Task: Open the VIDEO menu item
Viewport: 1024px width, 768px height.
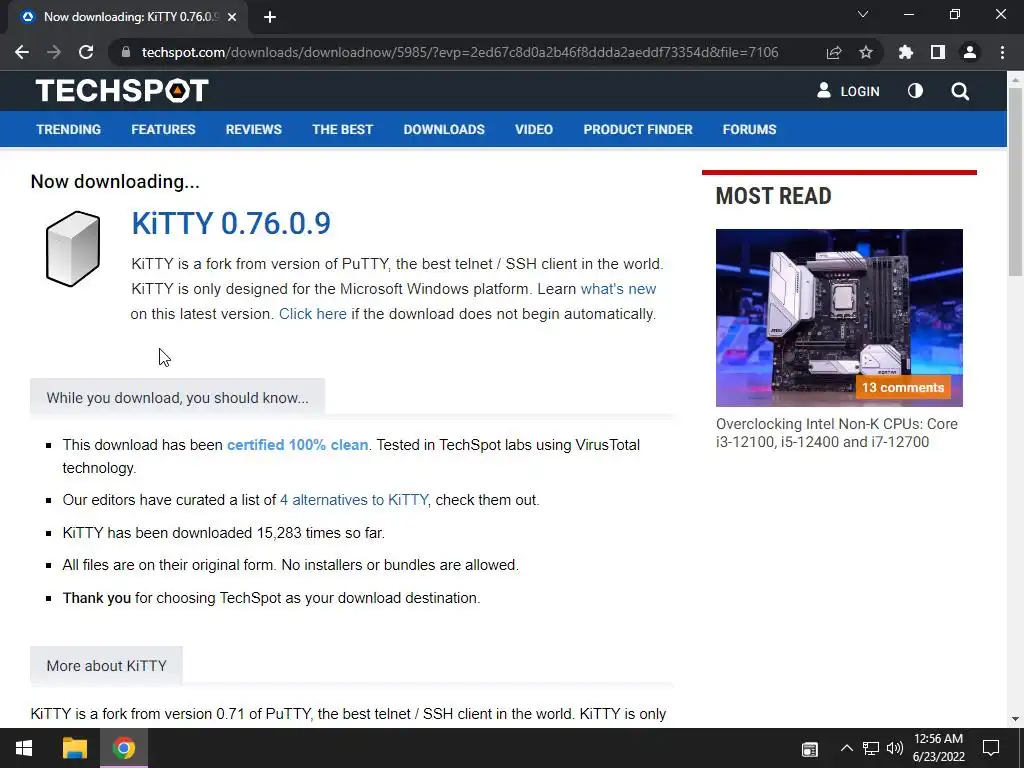Action: [x=534, y=129]
